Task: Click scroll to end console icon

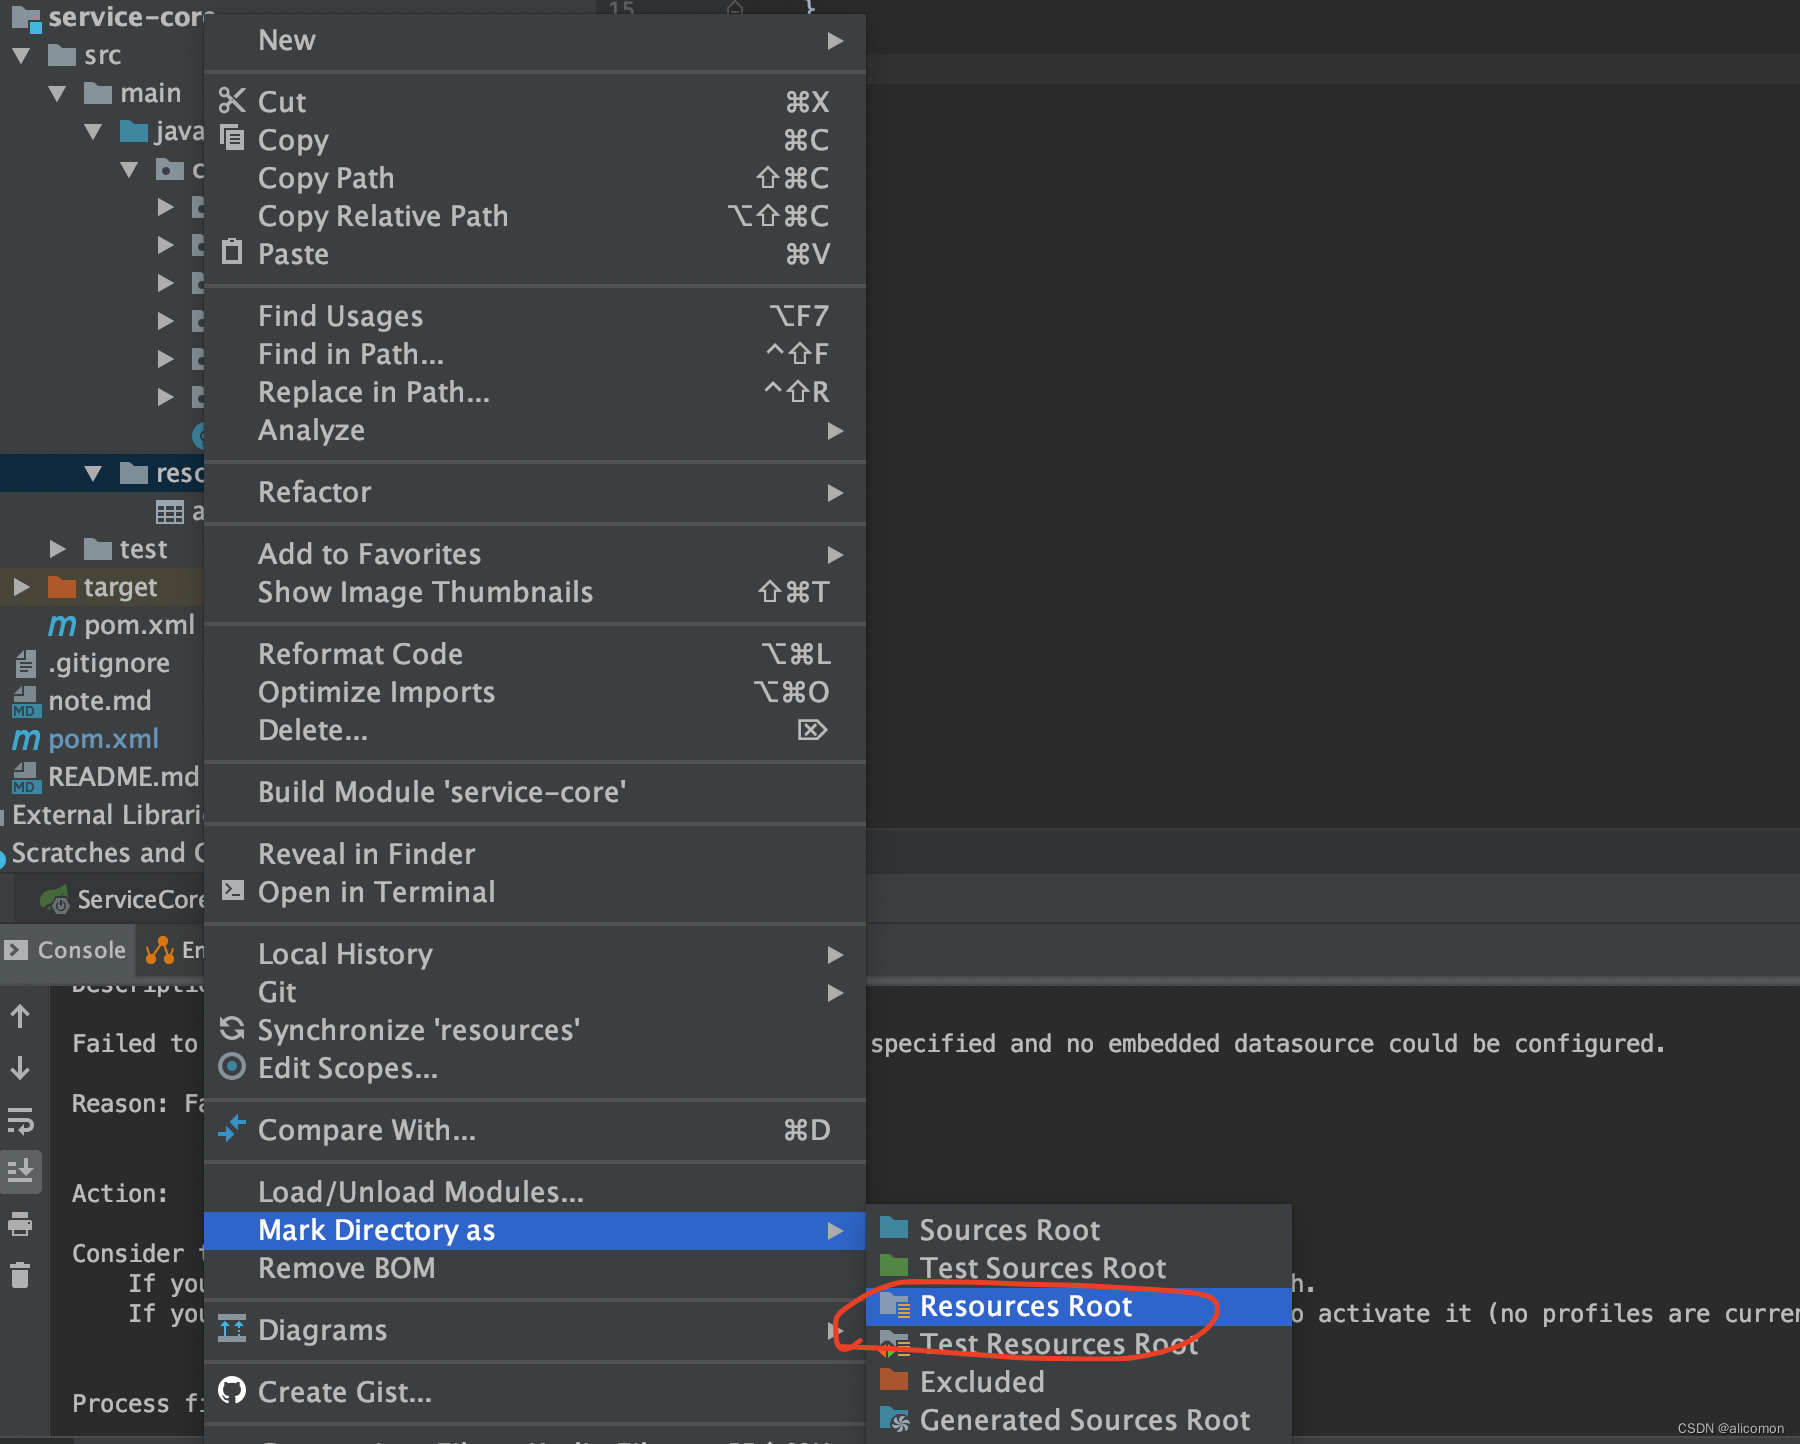Action: pos(20,1171)
